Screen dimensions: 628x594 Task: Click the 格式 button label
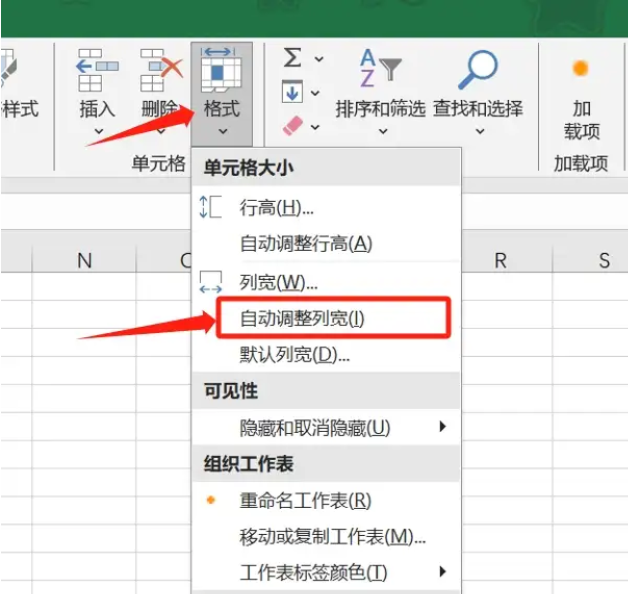[222, 109]
